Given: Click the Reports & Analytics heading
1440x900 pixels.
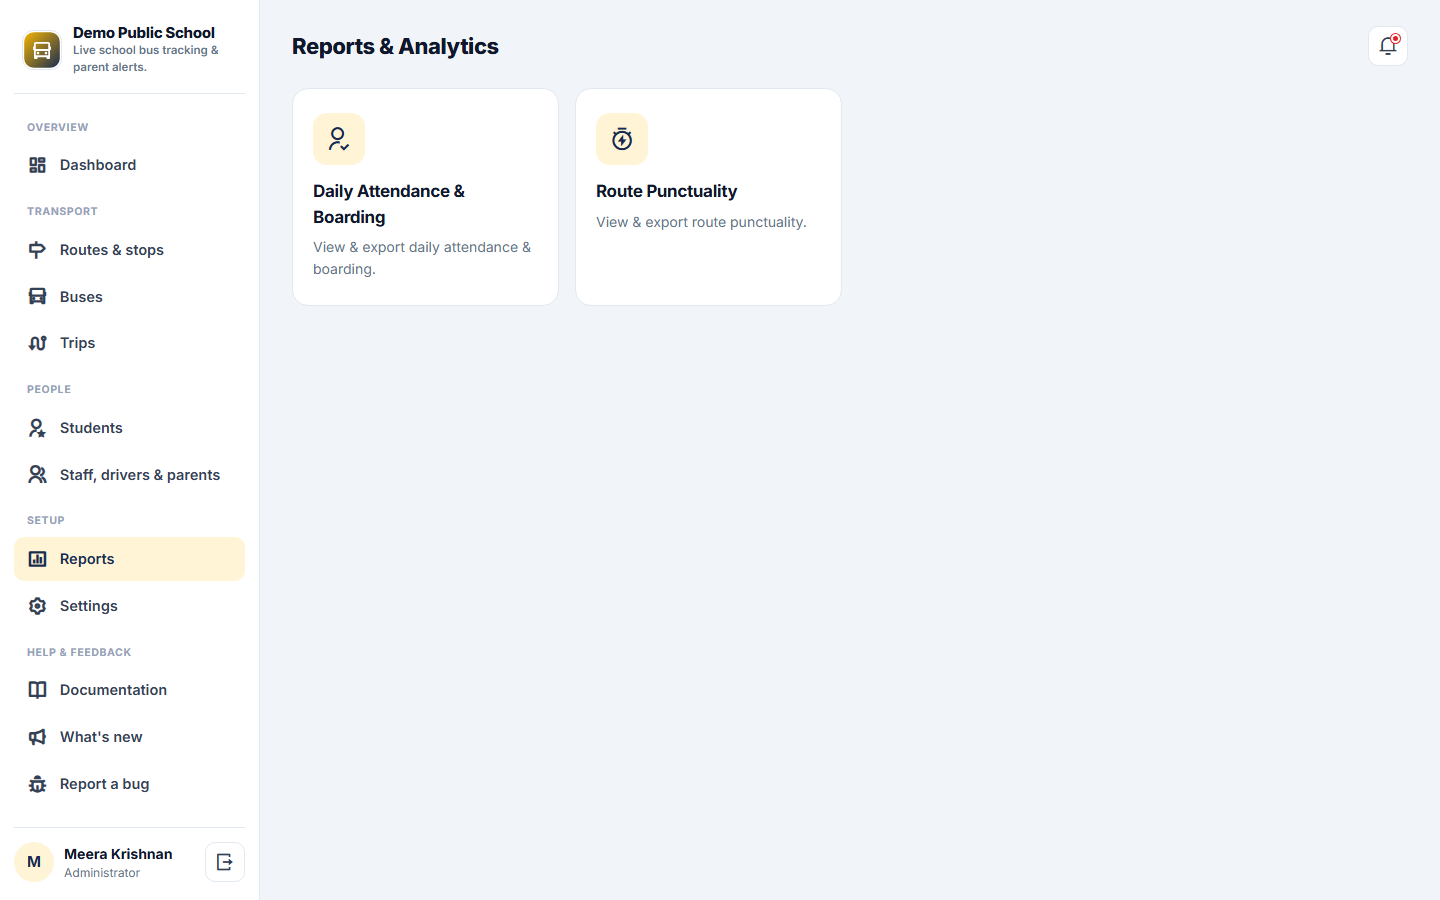Looking at the screenshot, I should pyautogui.click(x=395, y=46).
